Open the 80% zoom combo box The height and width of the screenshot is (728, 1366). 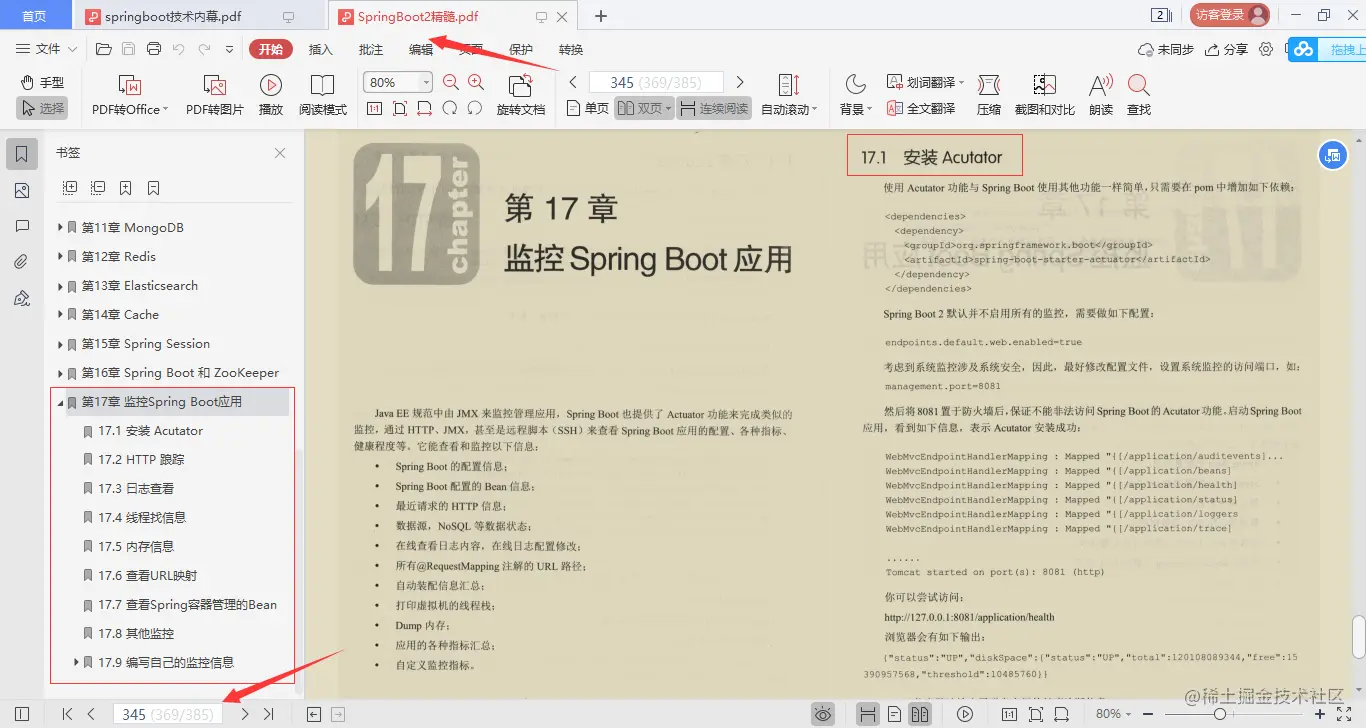[398, 83]
